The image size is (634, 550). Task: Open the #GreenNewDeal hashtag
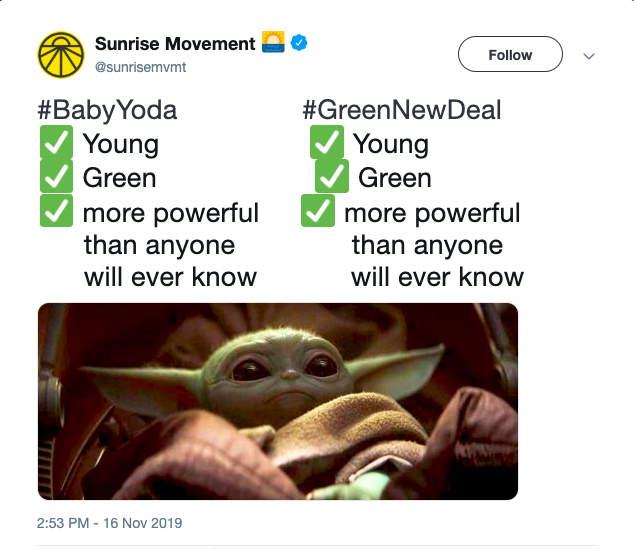click(x=401, y=110)
